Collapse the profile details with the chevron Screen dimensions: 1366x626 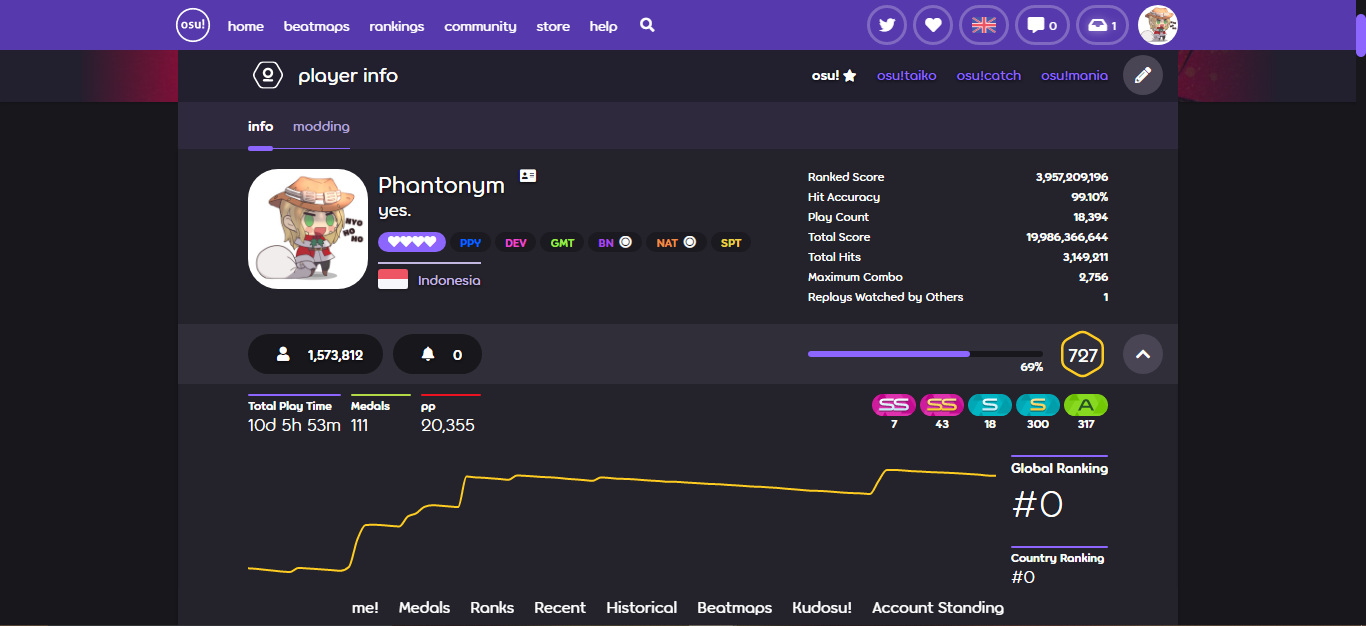(1143, 354)
